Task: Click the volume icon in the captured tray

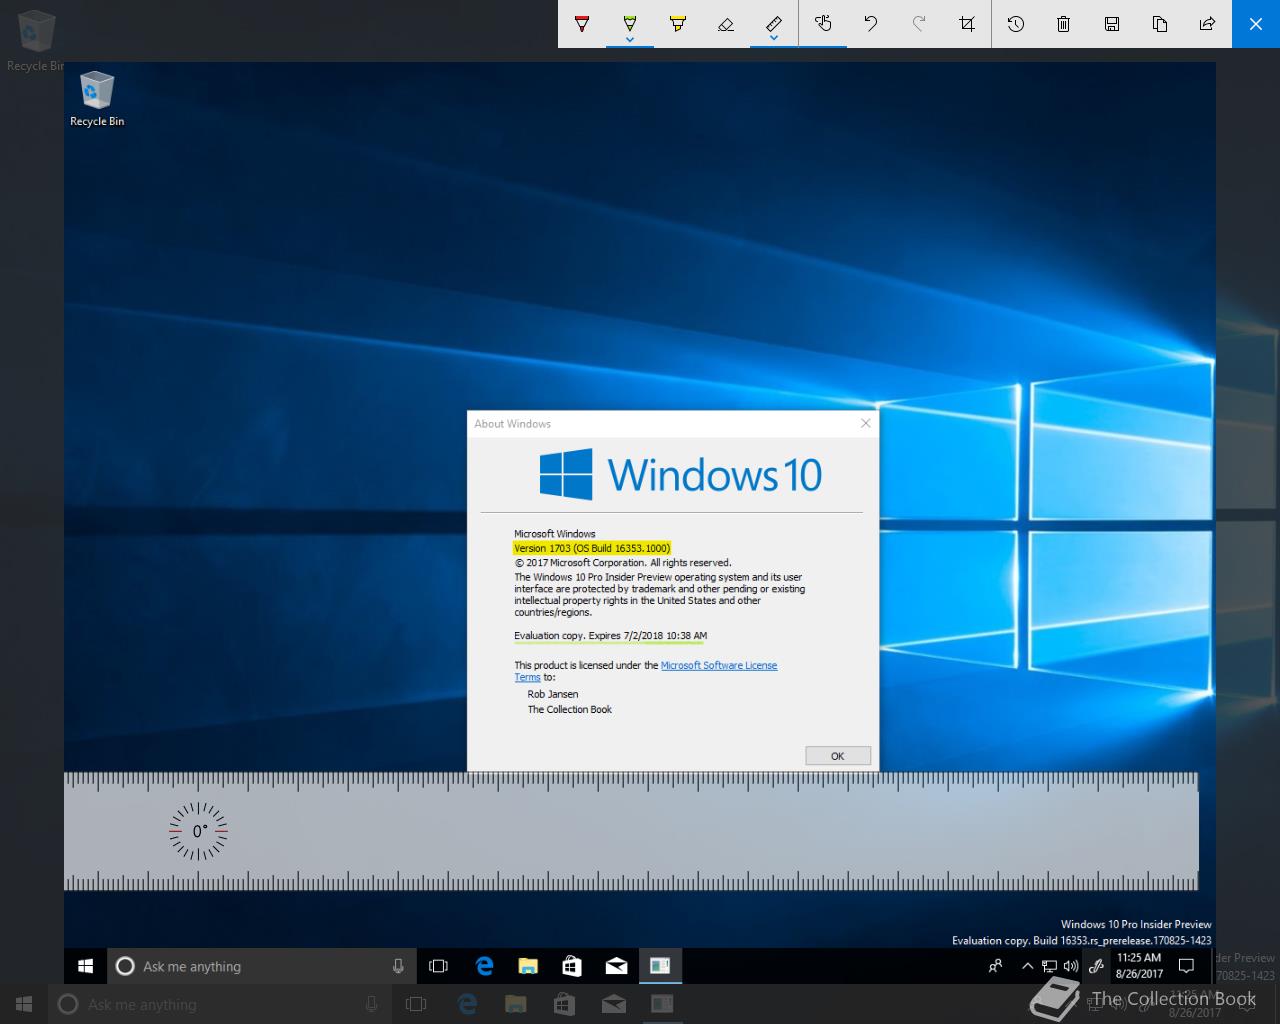Action: point(1071,966)
